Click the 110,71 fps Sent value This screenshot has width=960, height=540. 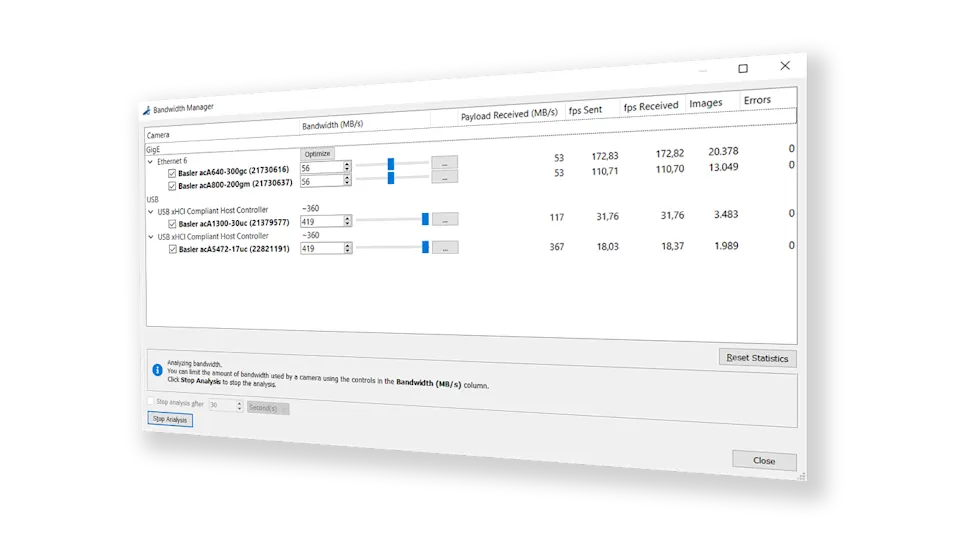pos(605,171)
